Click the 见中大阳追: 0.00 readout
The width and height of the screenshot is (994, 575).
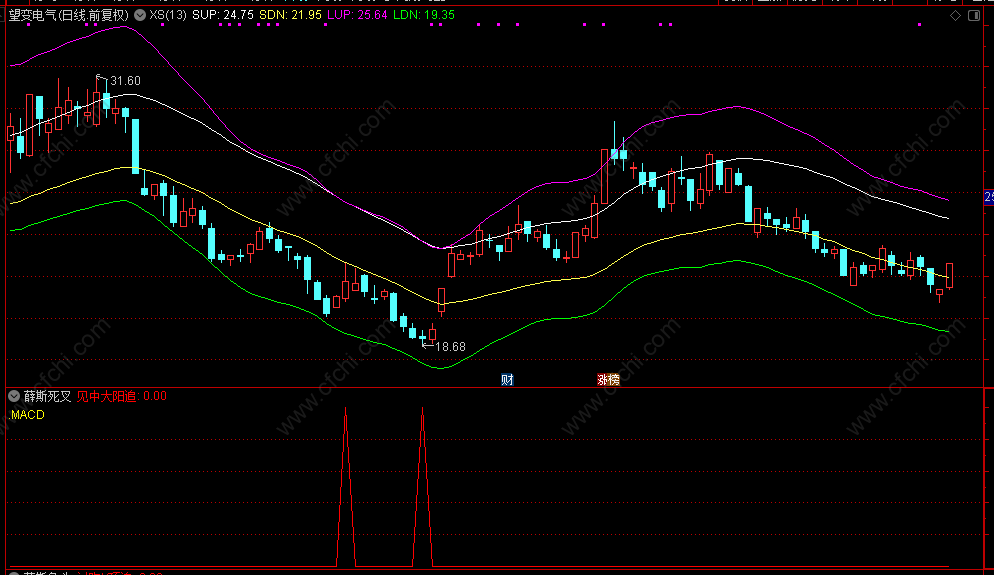click(122, 396)
